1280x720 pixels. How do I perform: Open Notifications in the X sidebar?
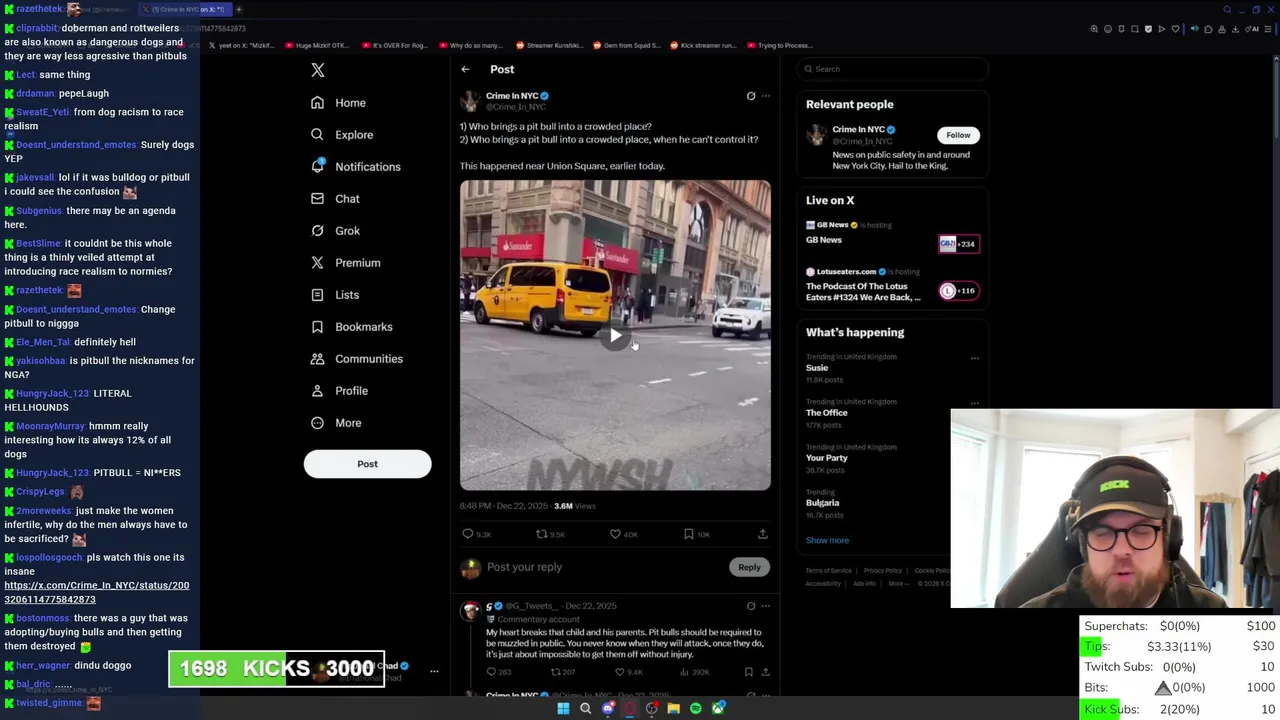point(355,167)
